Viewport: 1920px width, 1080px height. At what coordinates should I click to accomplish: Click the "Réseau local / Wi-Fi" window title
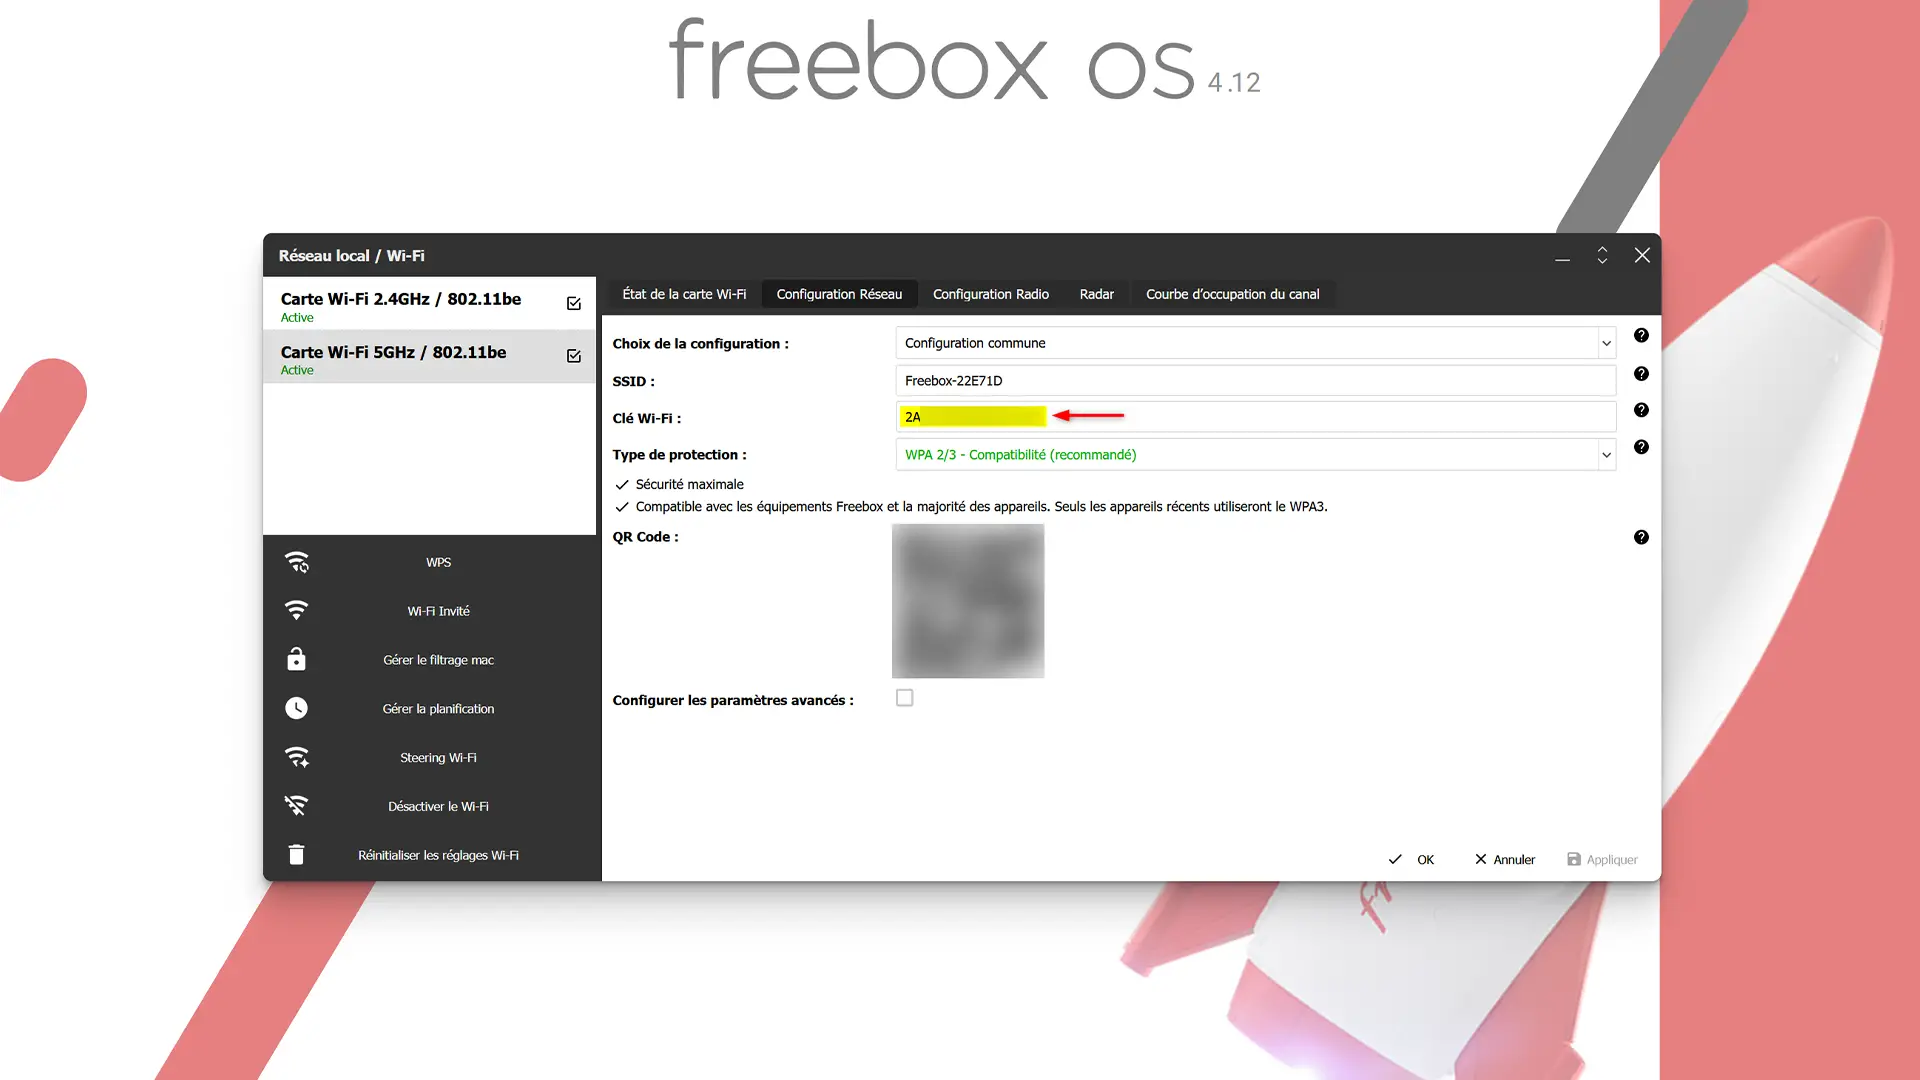(351, 256)
